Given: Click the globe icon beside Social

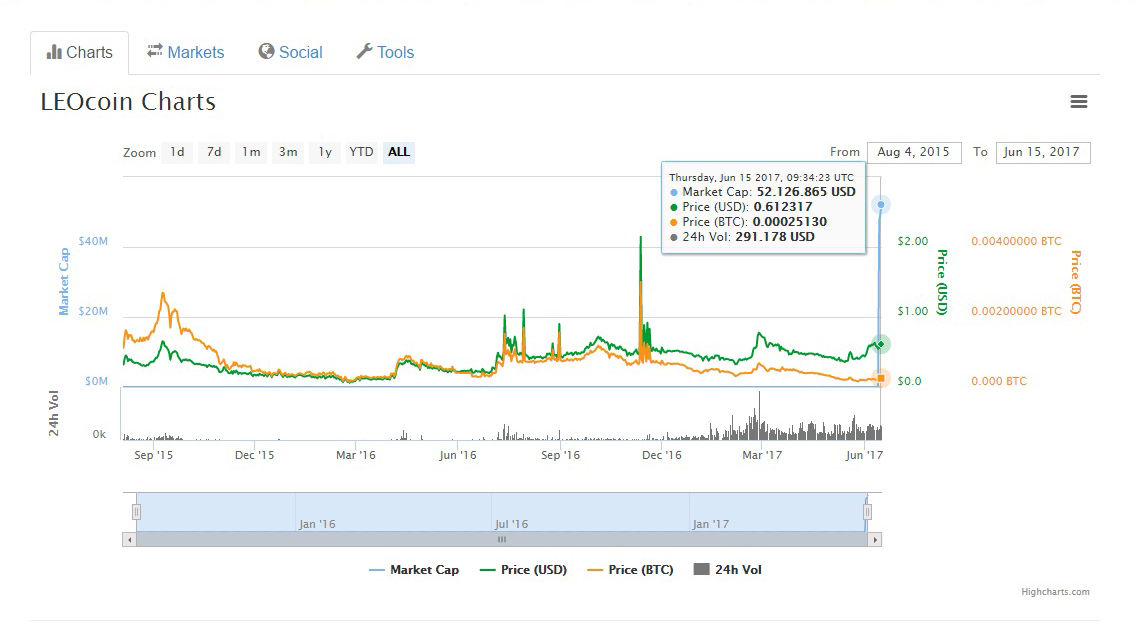Looking at the screenshot, I should tap(266, 51).
